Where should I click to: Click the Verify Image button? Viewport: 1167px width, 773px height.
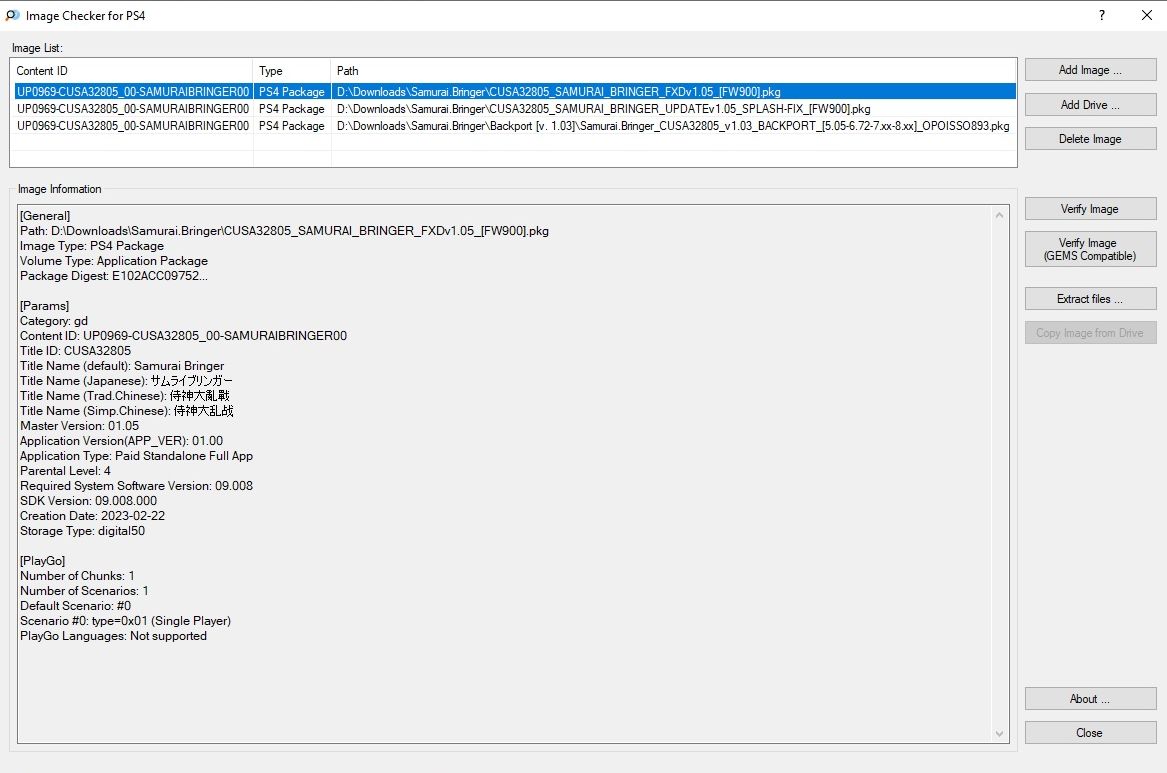(1090, 209)
